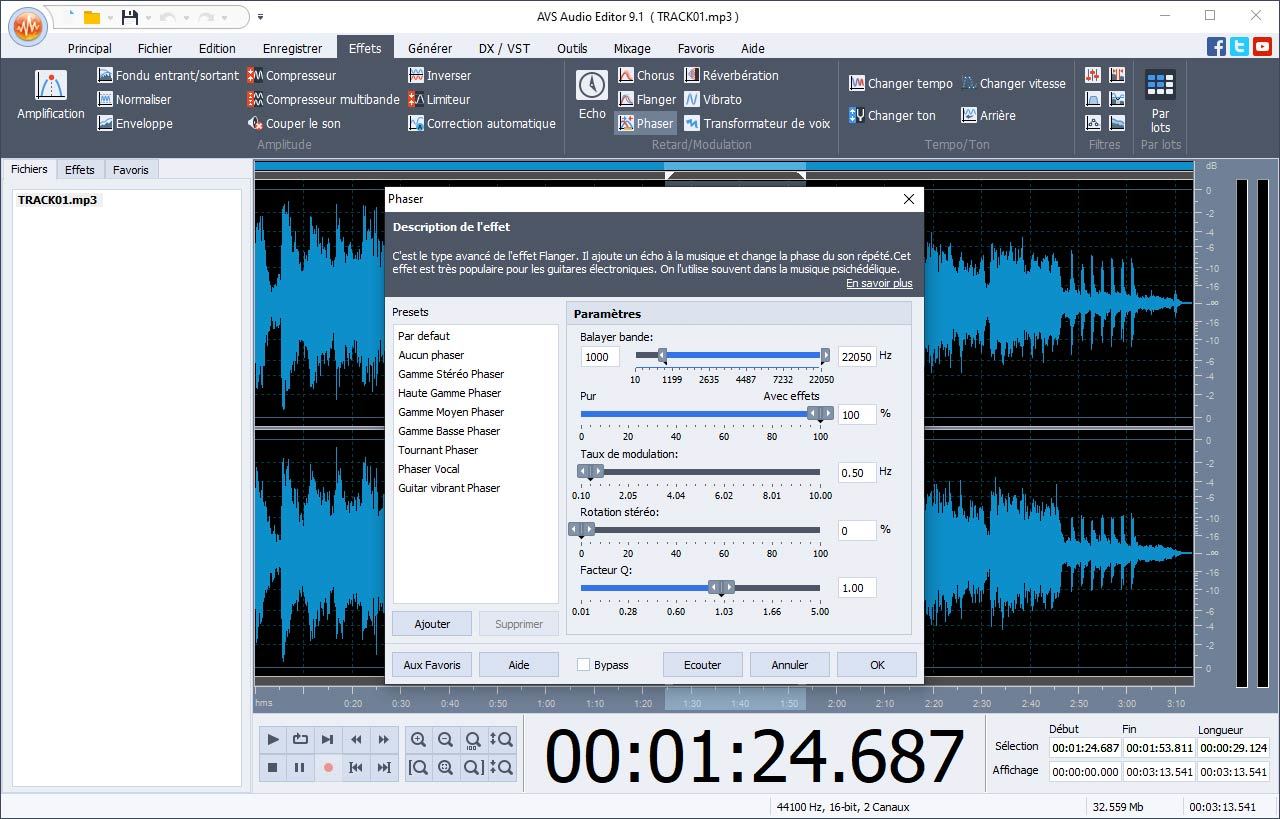Select Changer vitesse effect
Image resolution: width=1280 pixels, height=819 pixels.
point(1013,83)
